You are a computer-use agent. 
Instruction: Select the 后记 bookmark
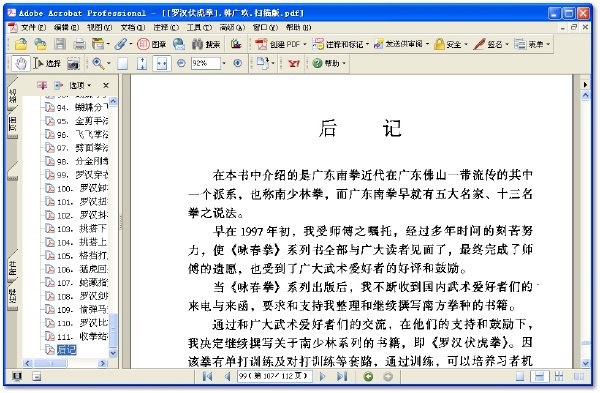pos(67,350)
